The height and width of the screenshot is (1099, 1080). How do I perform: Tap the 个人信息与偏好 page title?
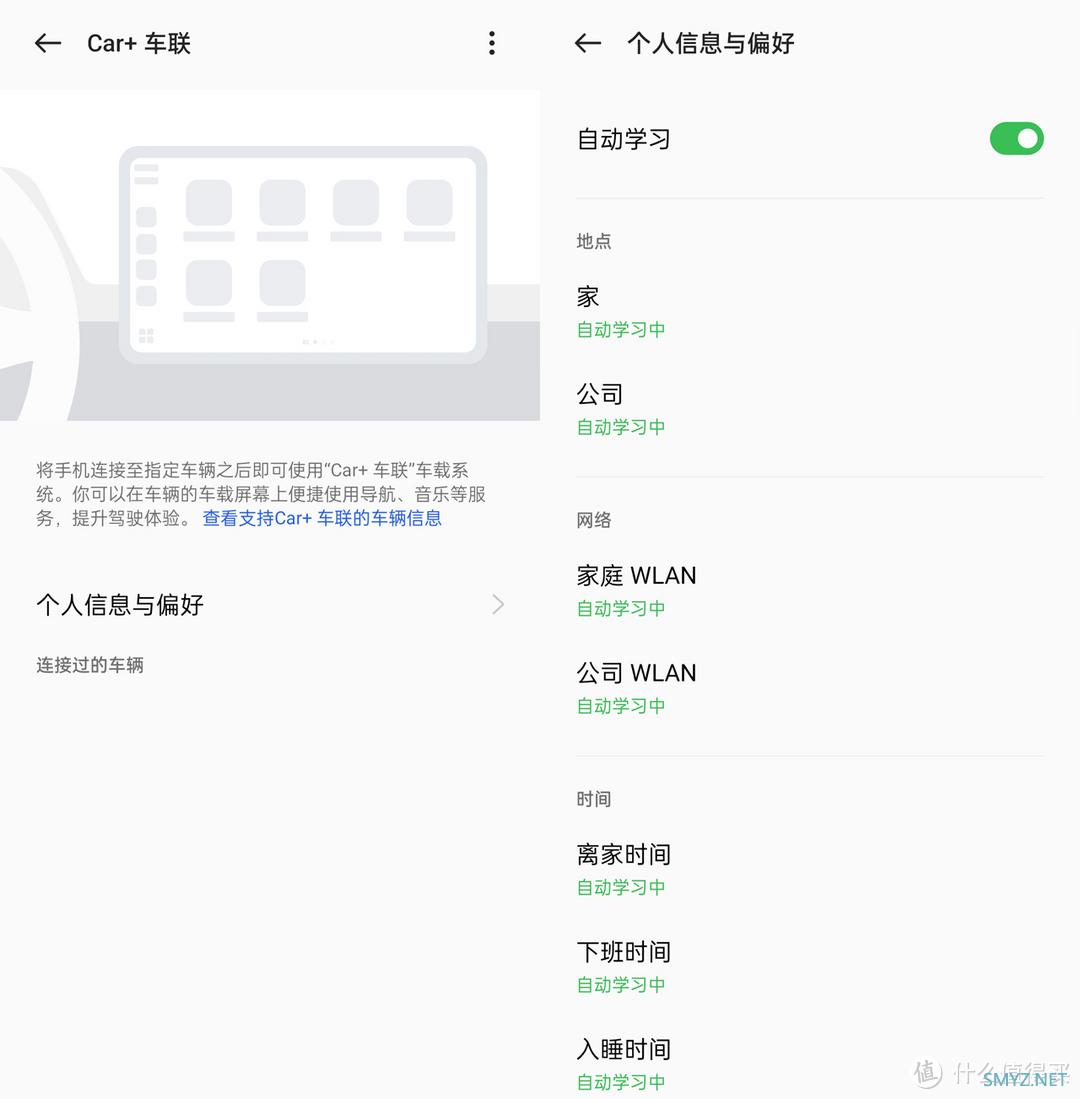pyautogui.click(x=711, y=43)
